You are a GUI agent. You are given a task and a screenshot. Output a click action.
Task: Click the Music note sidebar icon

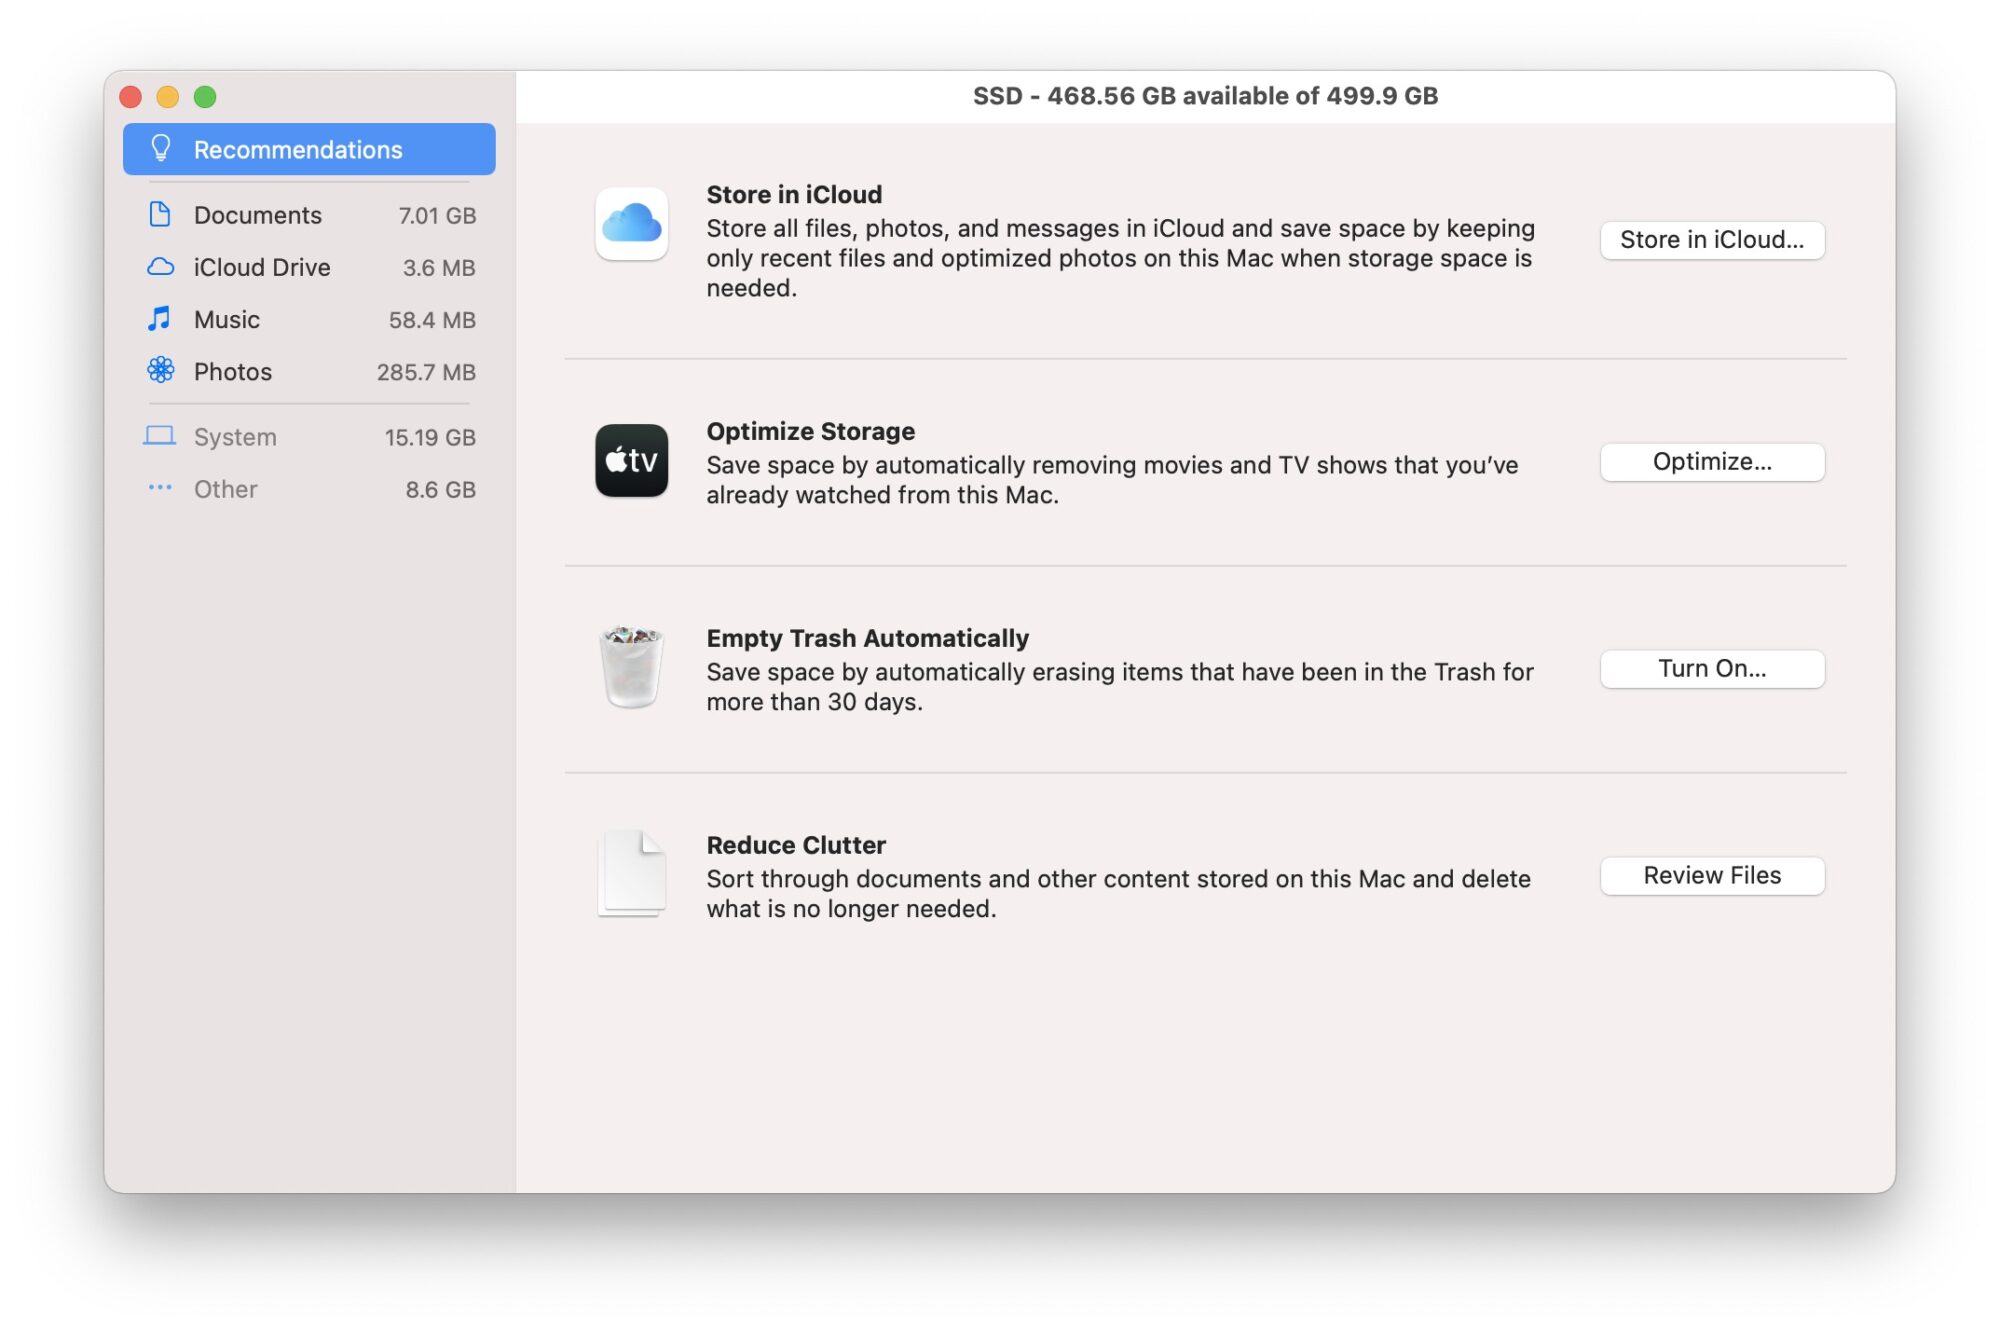tap(160, 319)
